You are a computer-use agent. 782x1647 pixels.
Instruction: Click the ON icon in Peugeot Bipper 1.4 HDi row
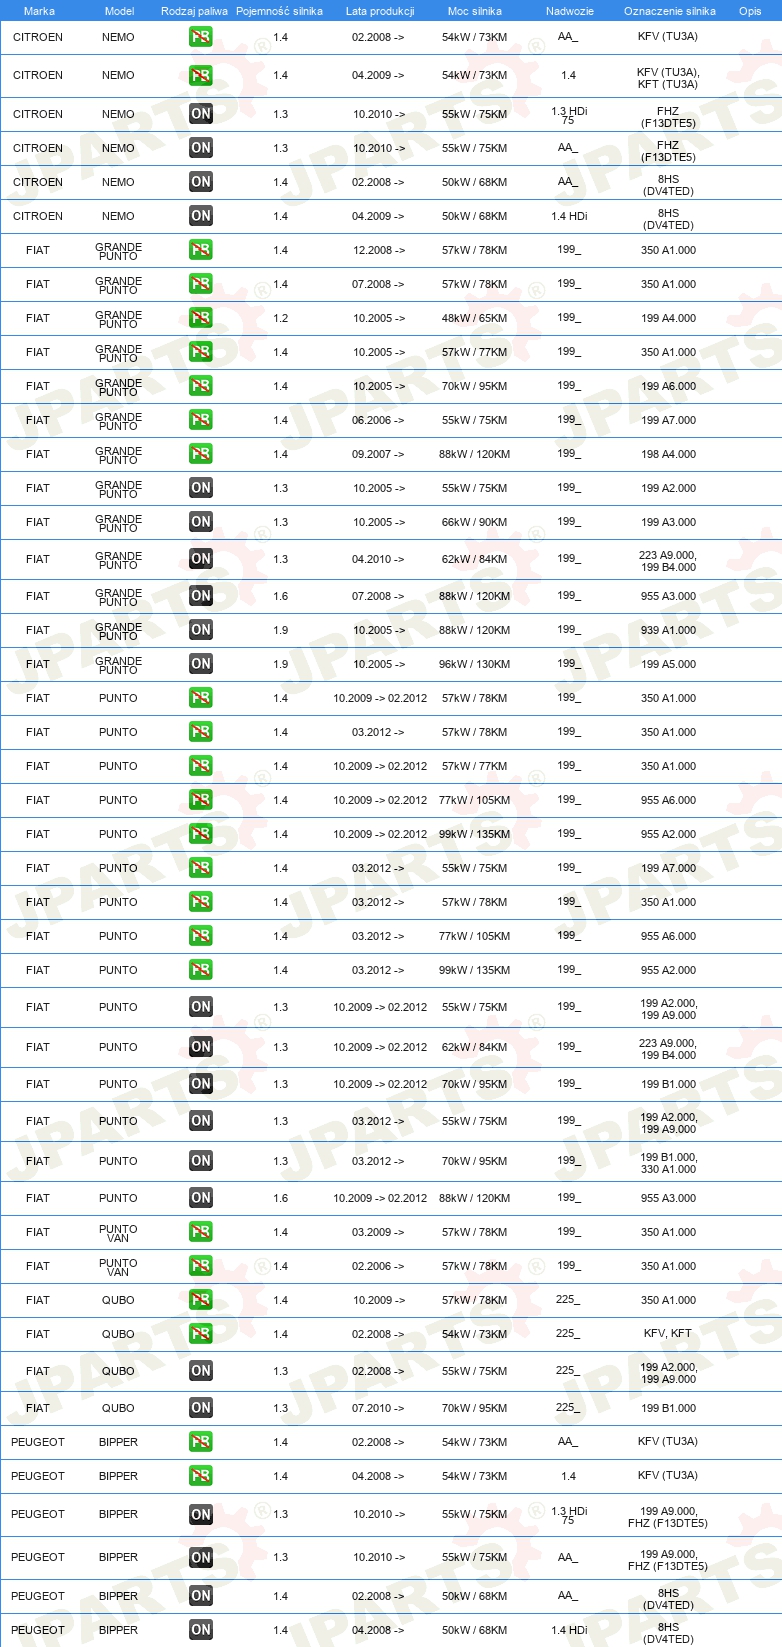pos(201,1630)
